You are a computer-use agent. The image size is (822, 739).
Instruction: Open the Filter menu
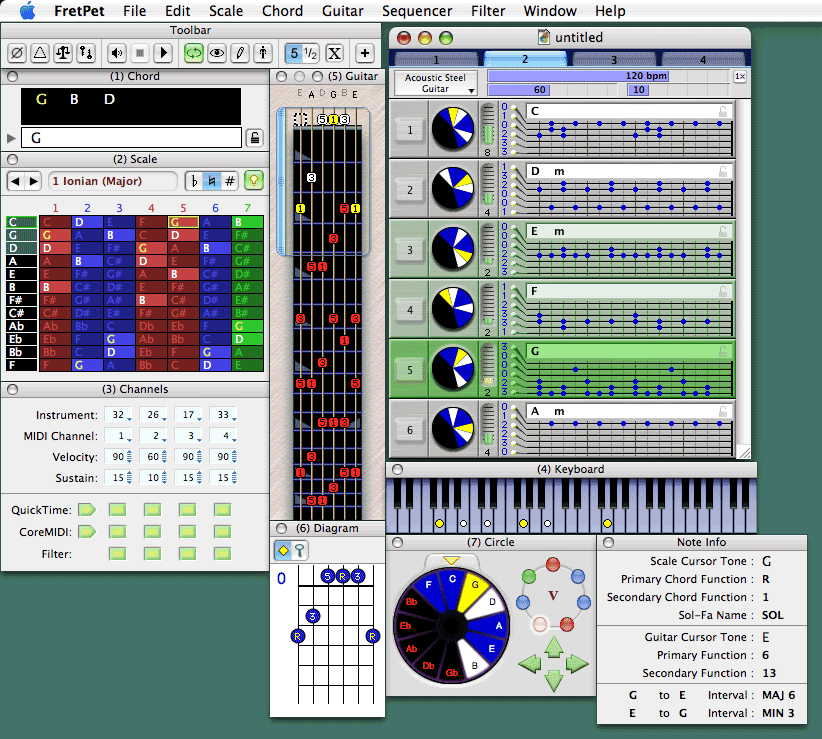488,10
